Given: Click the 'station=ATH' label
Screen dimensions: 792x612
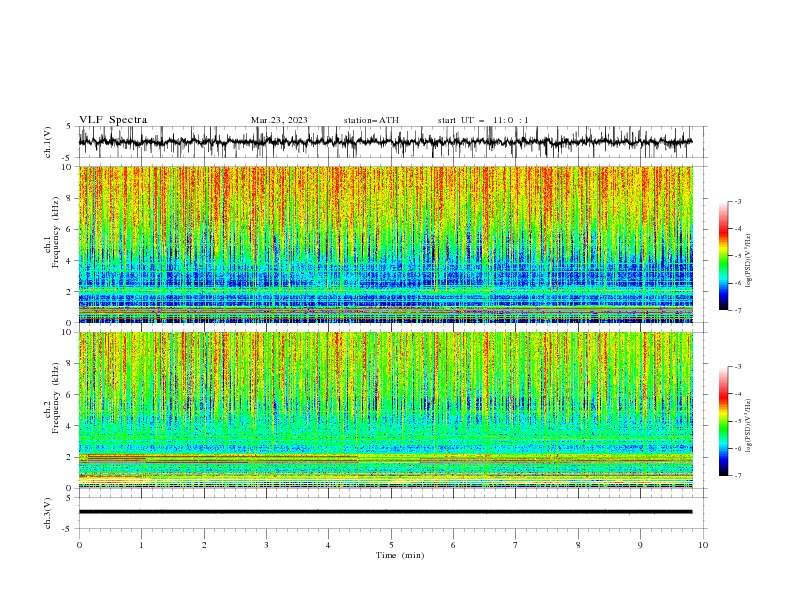Looking at the screenshot, I should (371, 120).
